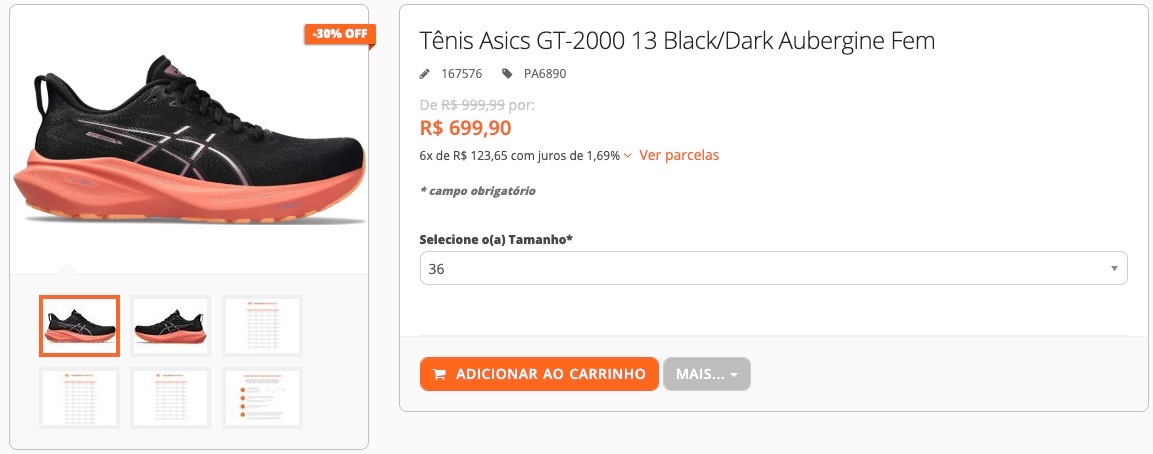Click the tag icon beside PA6890
The height and width of the screenshot is (454, 1153).
pos(507,73)
